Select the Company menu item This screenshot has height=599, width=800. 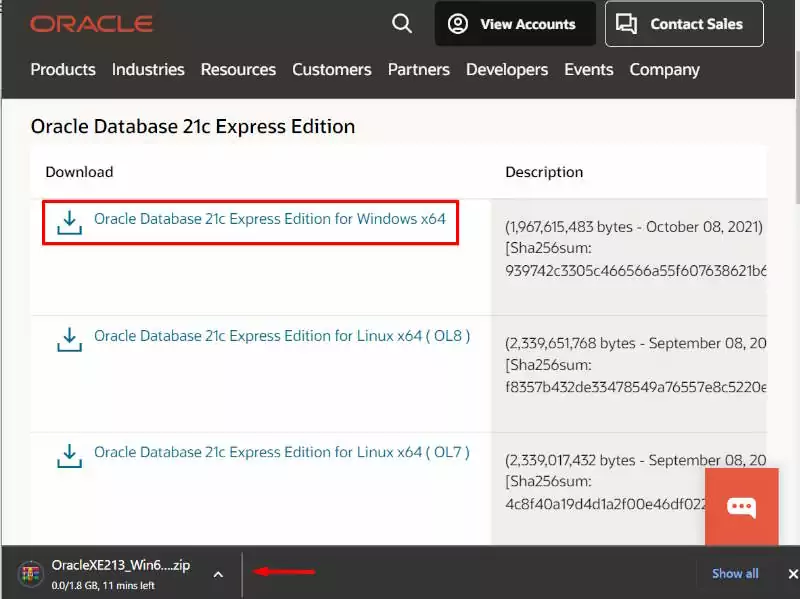pos(664,69)
